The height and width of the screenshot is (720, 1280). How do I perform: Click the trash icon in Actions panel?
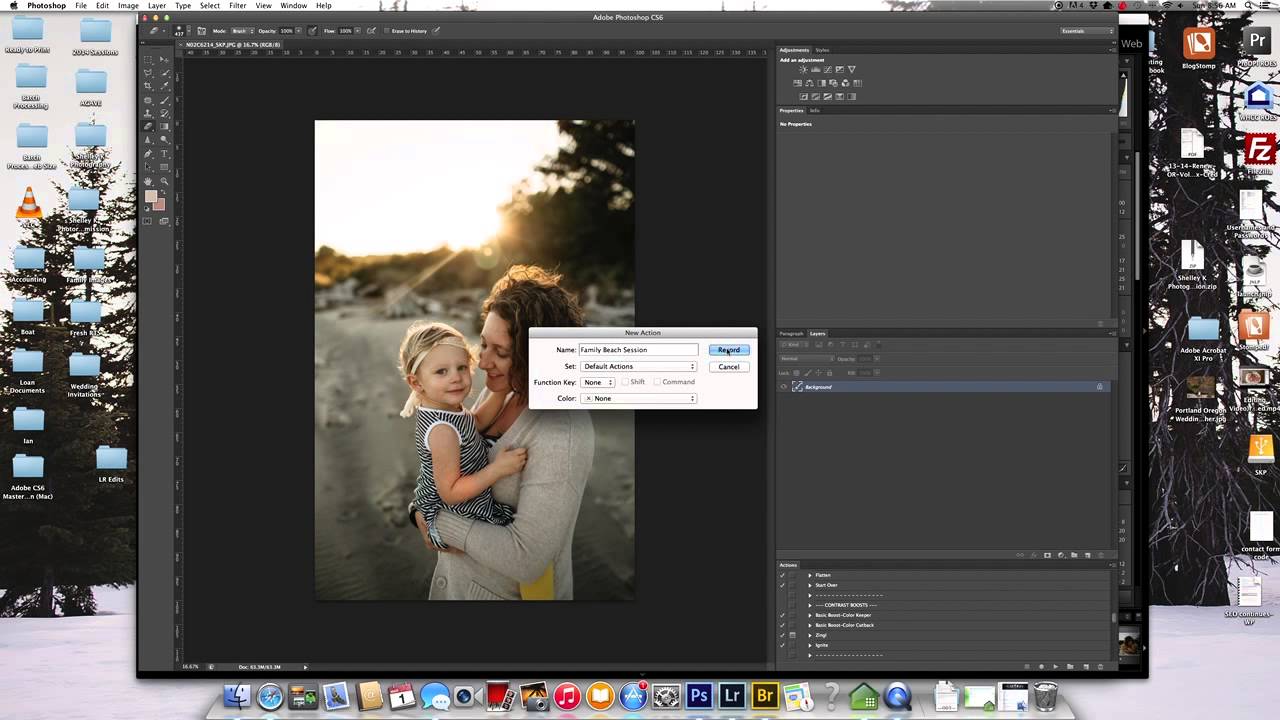pyautogui.click(x=1101, y=666)
